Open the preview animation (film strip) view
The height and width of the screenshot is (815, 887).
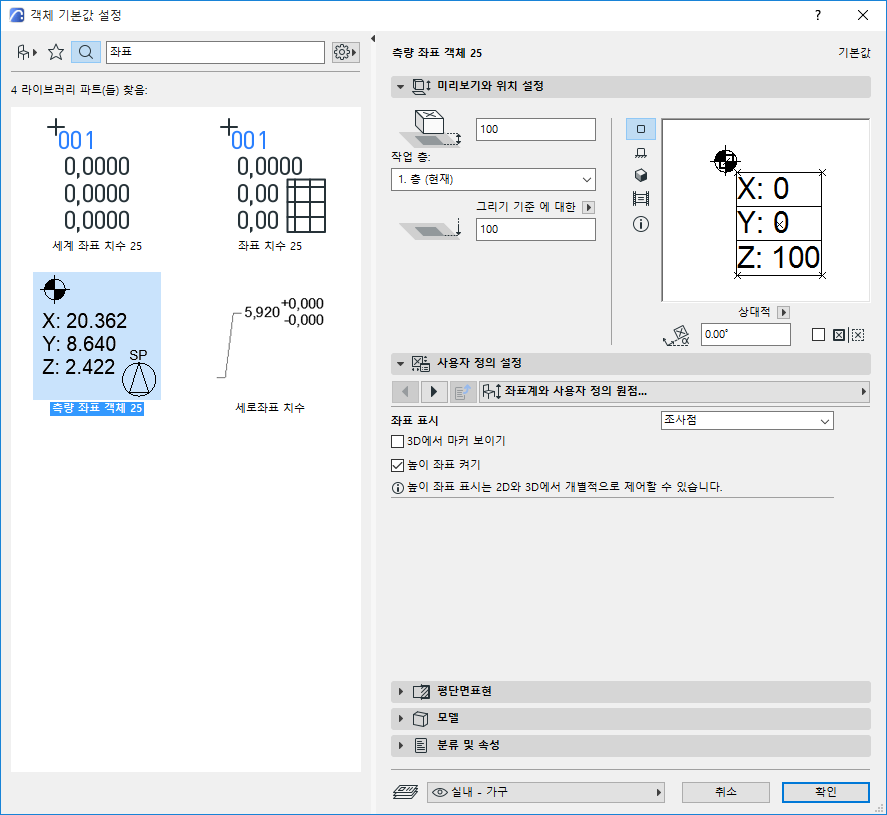[640, 198]
